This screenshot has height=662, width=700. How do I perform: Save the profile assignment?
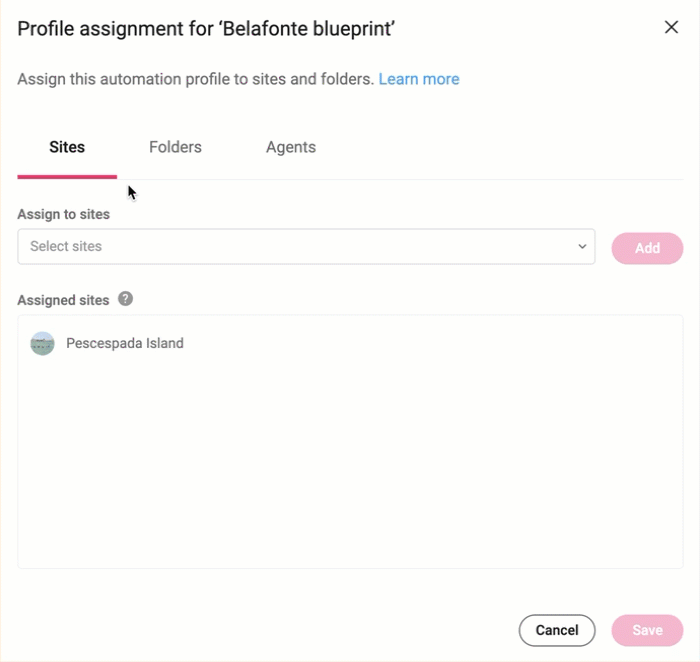pos(647,630)
